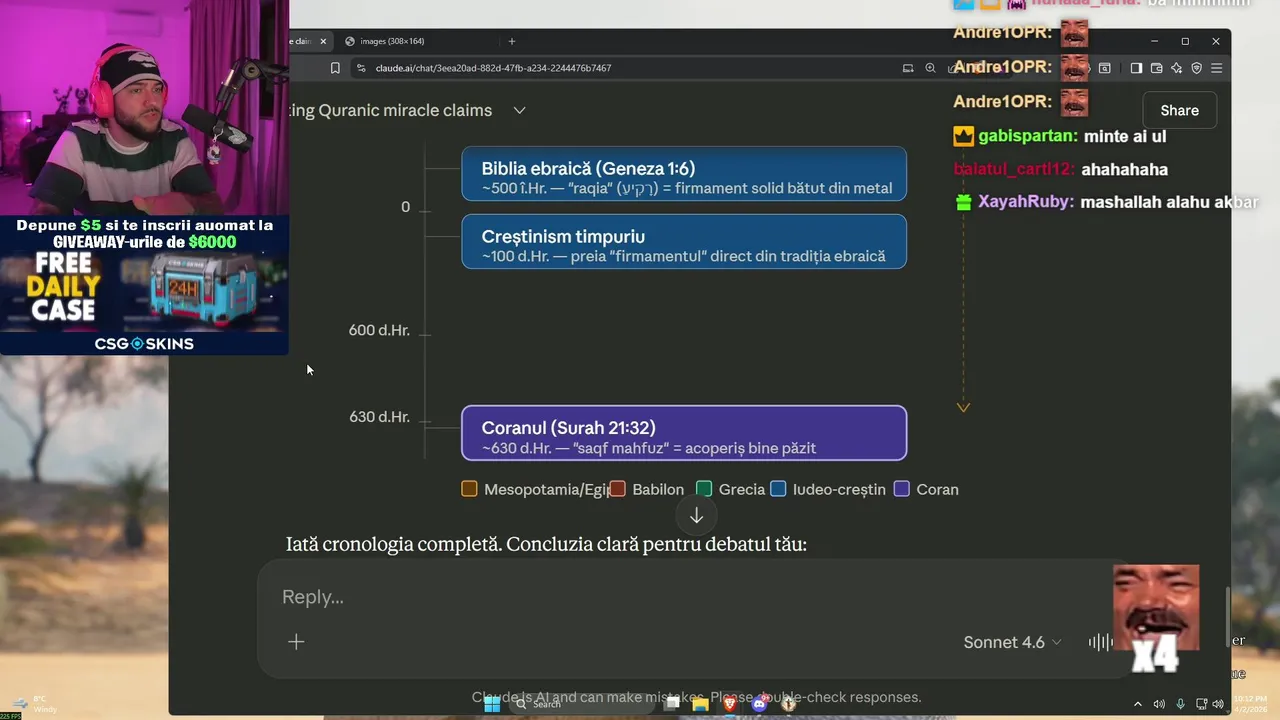Image resolution: width=1280 pixels, height=720 pixels.
Task: Jump to bottom with the down-arrow button
Action: point(697,516)
